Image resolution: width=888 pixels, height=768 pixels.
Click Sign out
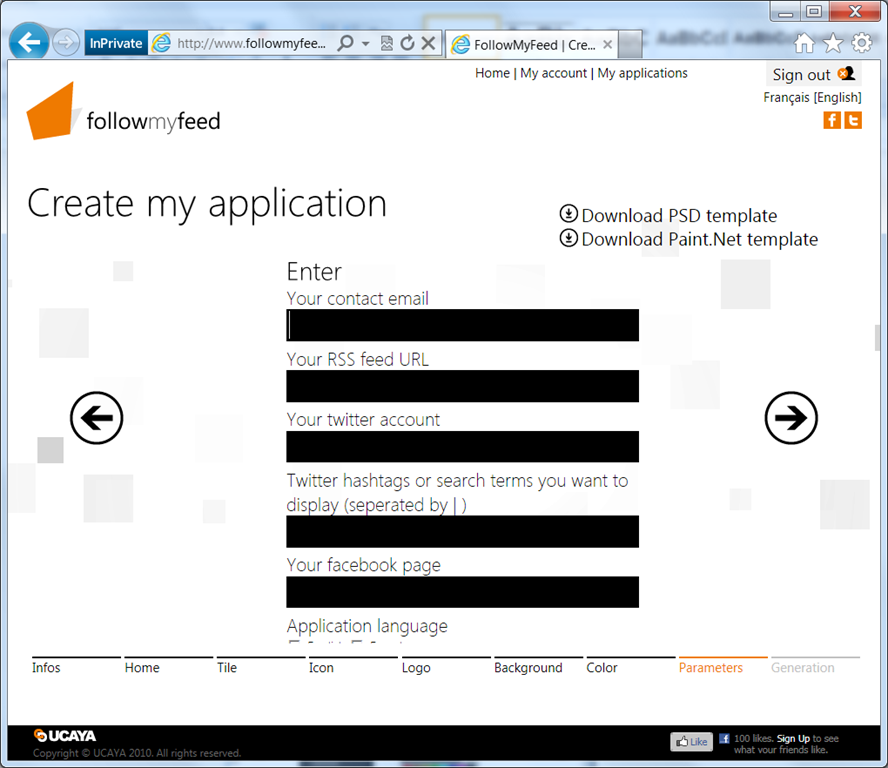(801, 75)
